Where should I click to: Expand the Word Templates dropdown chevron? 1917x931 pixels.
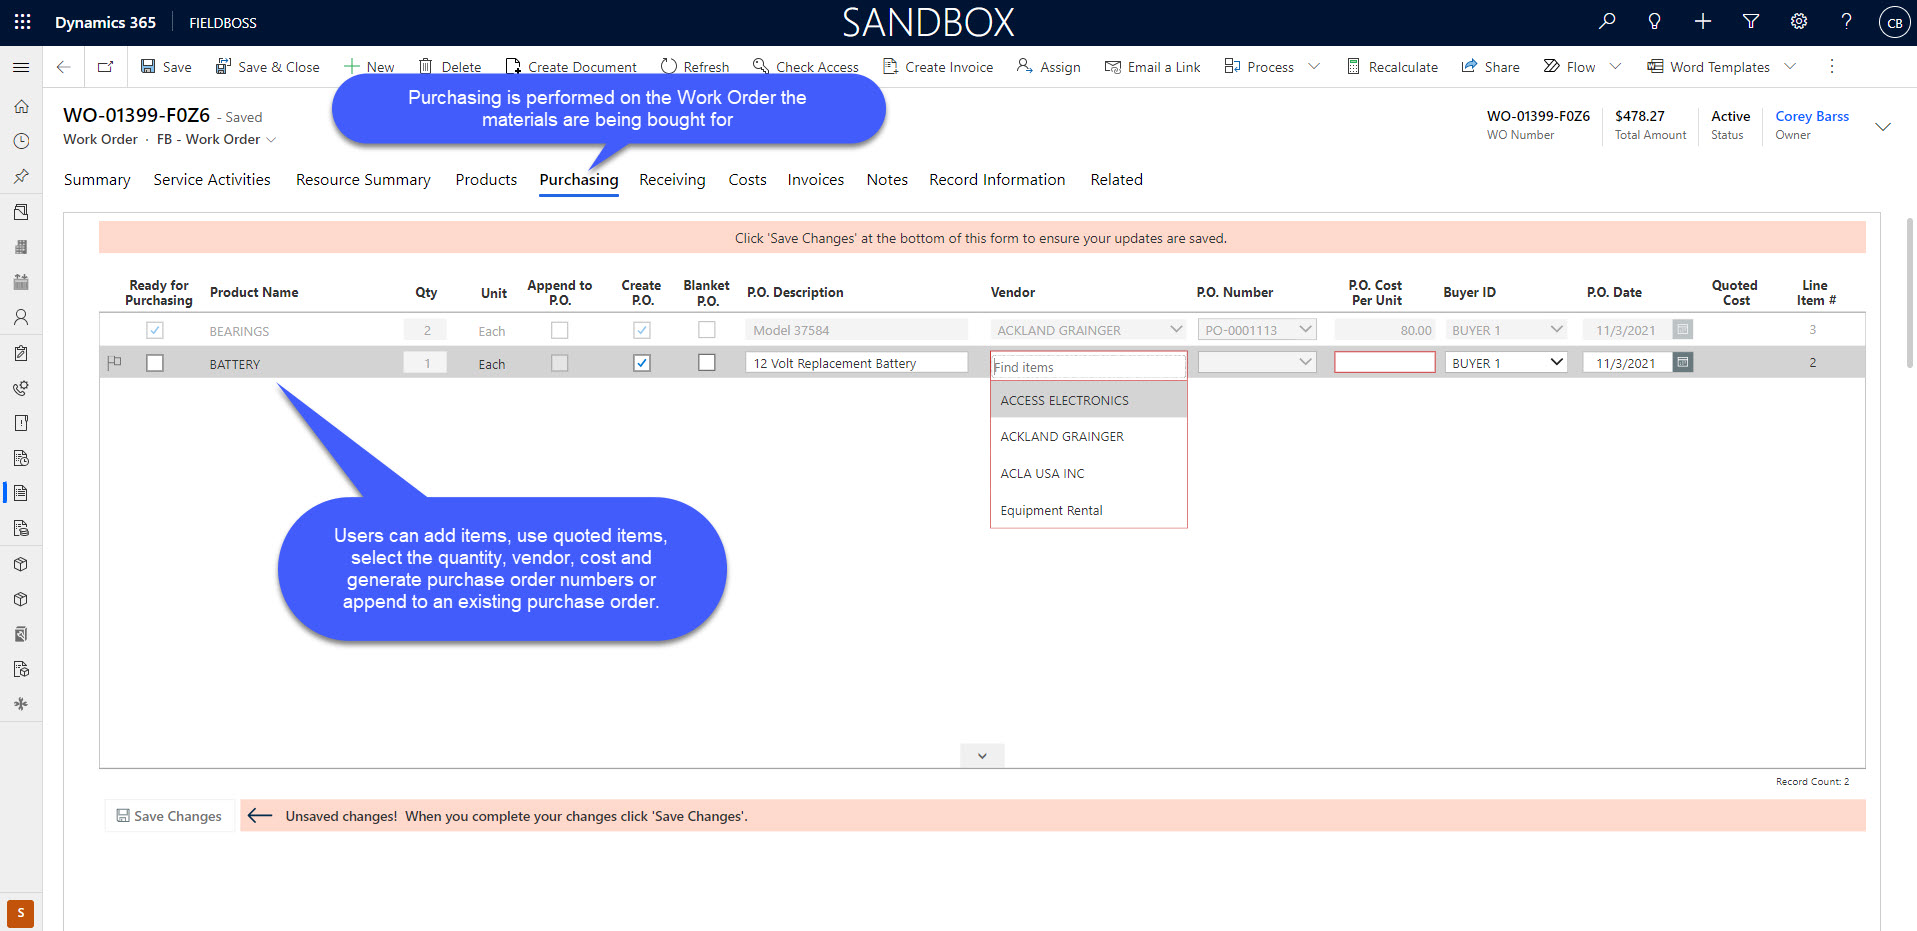pyautogui.click(x=1790, y=67)
